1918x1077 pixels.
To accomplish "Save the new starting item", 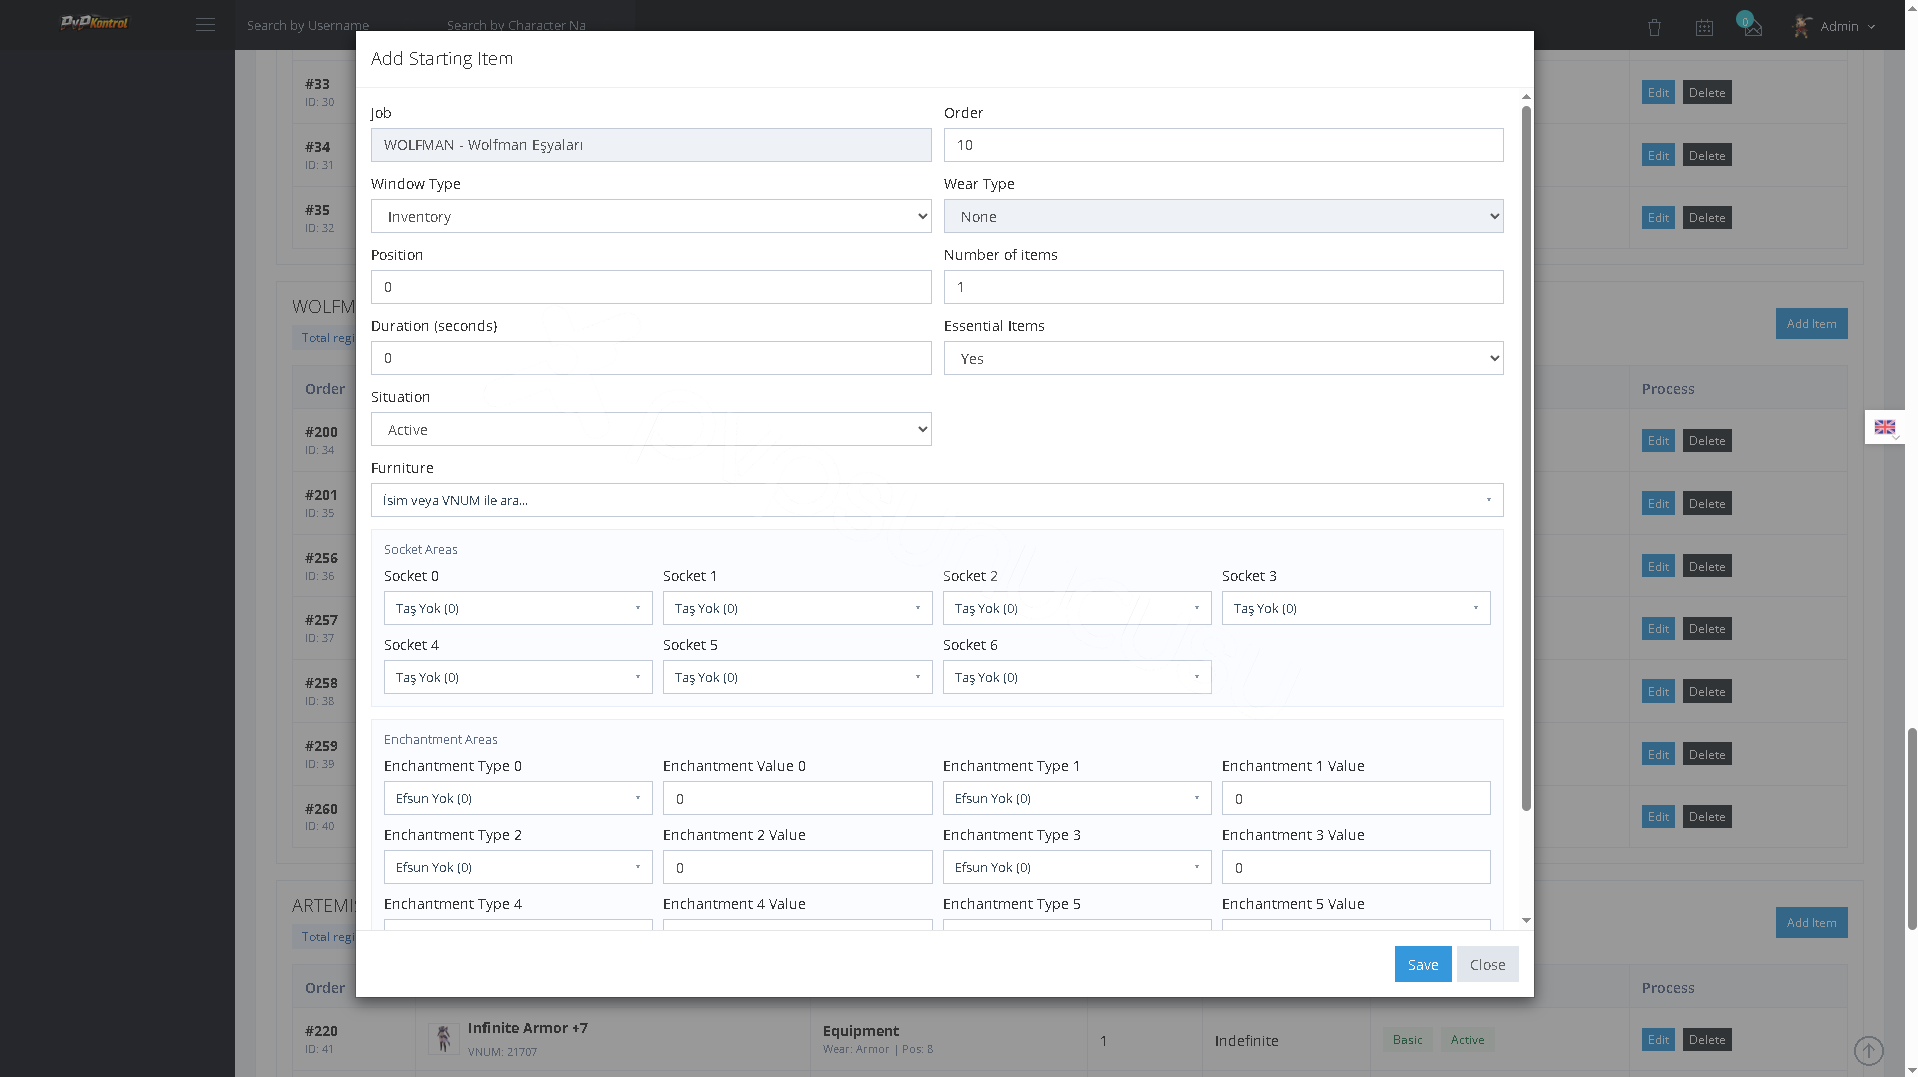I will 1422,965.
